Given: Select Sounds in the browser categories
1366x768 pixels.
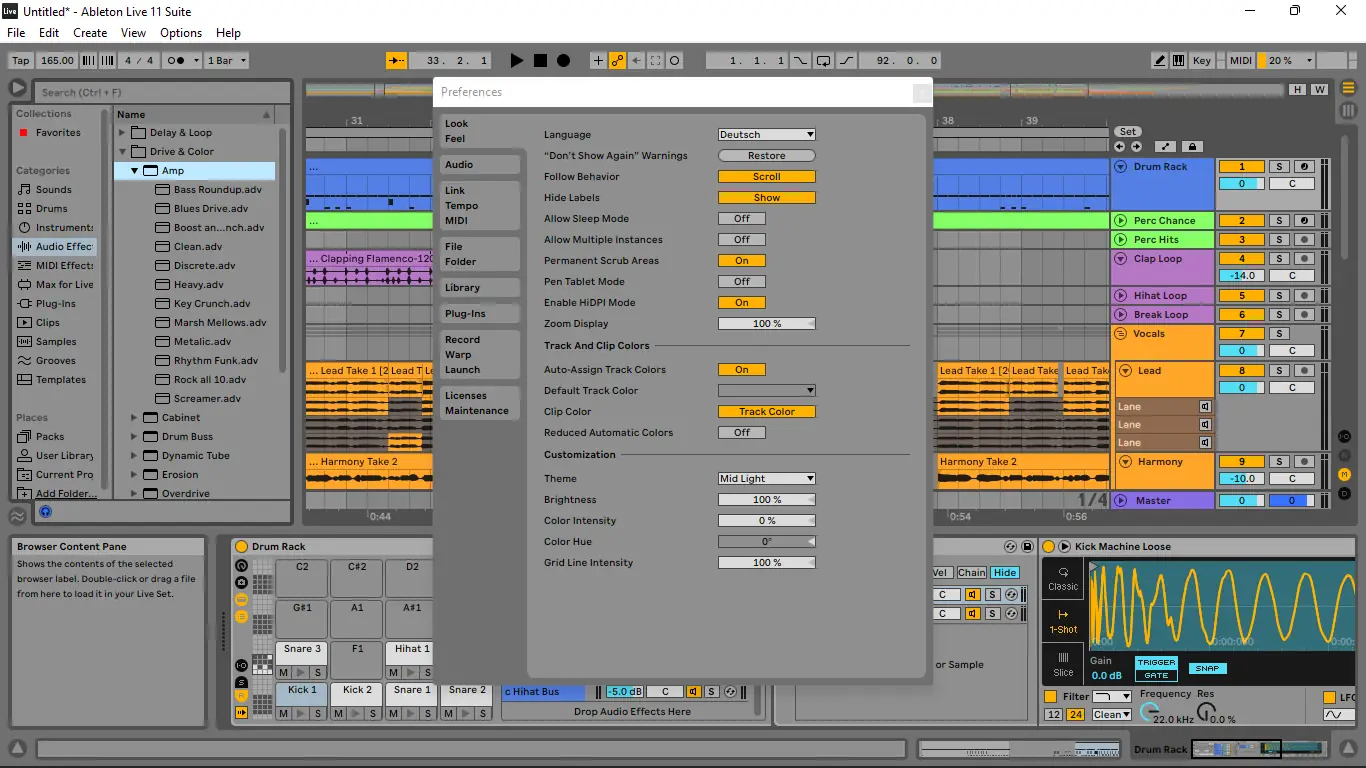Looking at the screenshot, I should [54, 189].
